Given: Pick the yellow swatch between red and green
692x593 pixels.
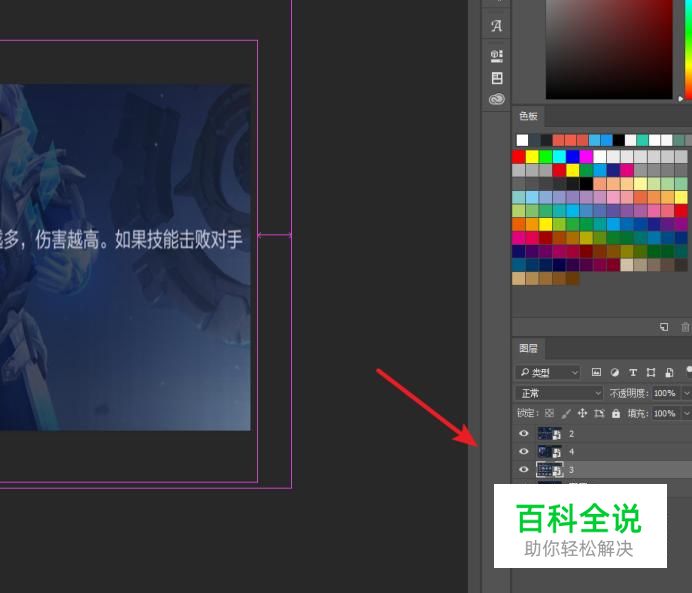Looking at the screenshot, I should 532,157.
